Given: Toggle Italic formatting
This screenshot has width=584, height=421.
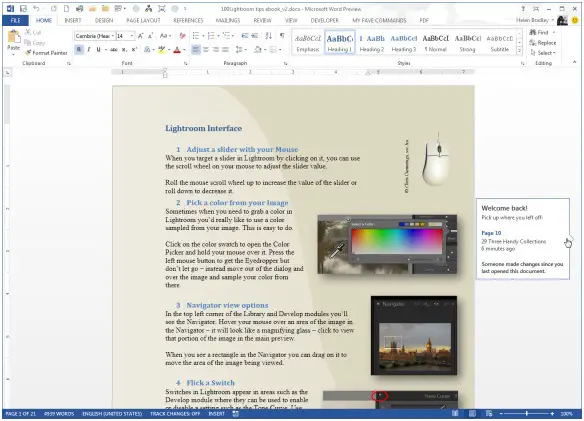Looking at the screenshot, I should [x=89, y=50].
